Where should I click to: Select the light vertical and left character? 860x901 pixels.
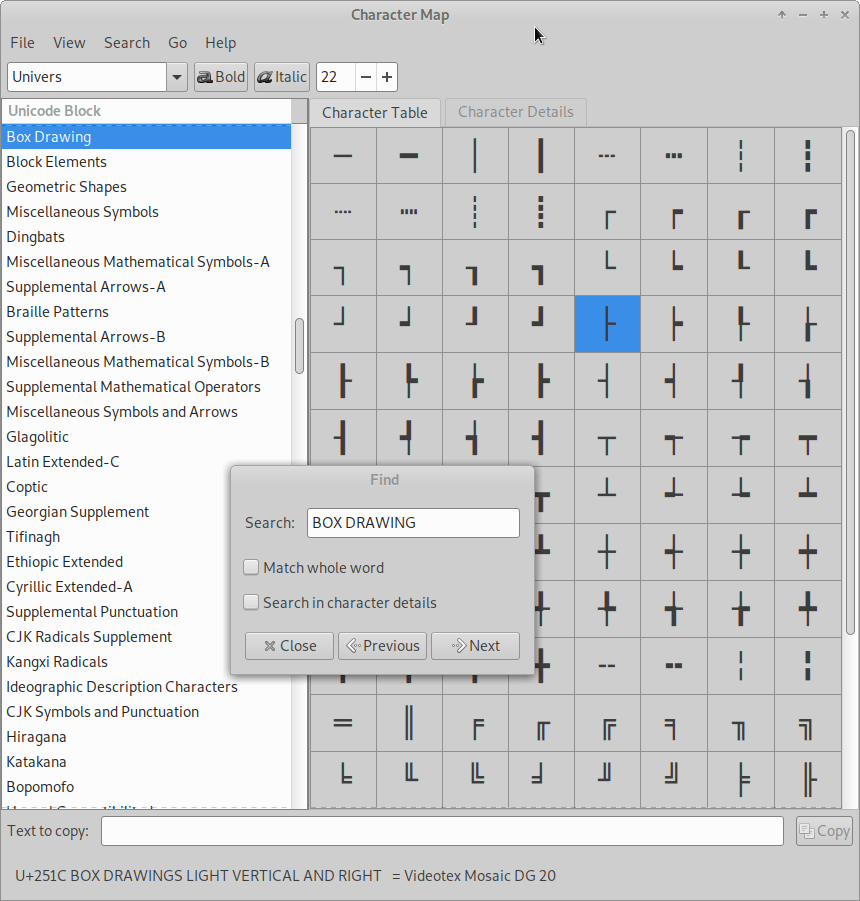(607, 381)
